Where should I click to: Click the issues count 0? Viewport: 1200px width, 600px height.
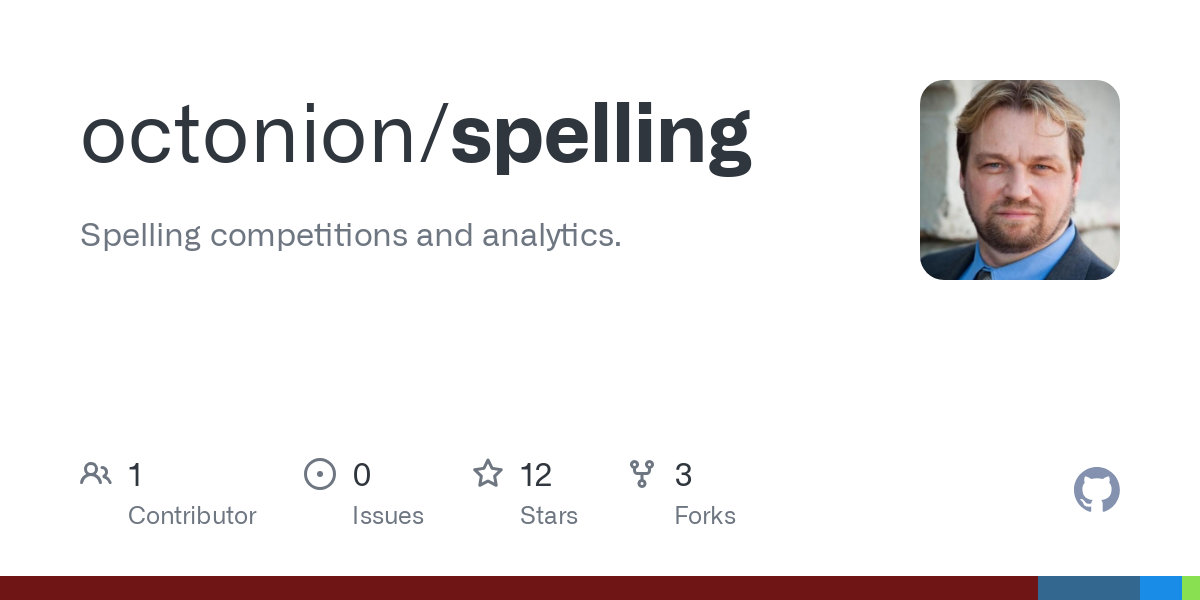[362, 475]
